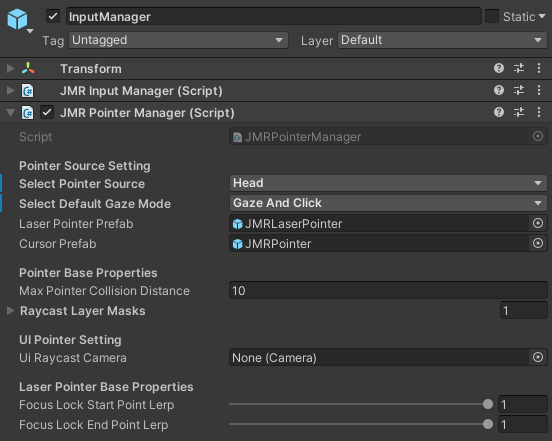Click Laser Pointer Prefab object picker

538,223
